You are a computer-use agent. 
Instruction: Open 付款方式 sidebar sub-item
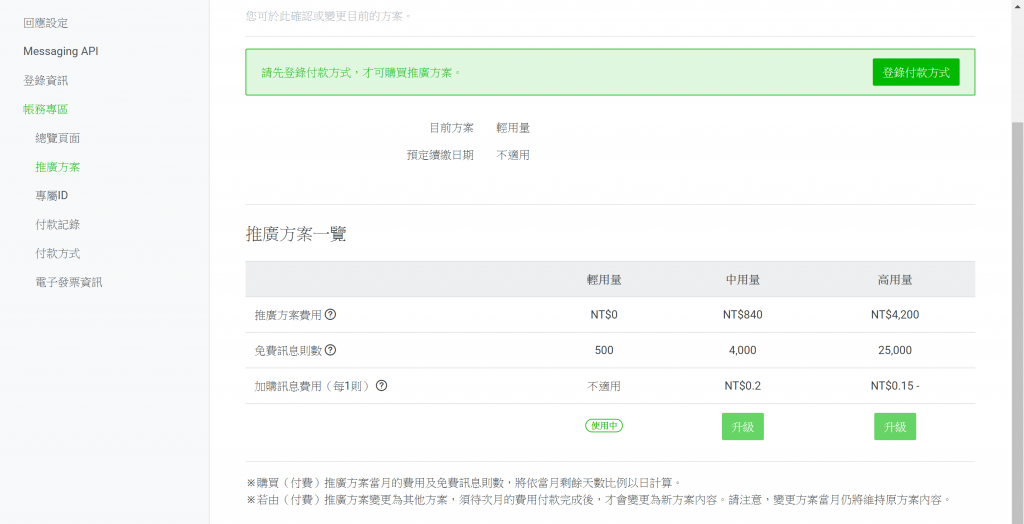pos(58,254)
